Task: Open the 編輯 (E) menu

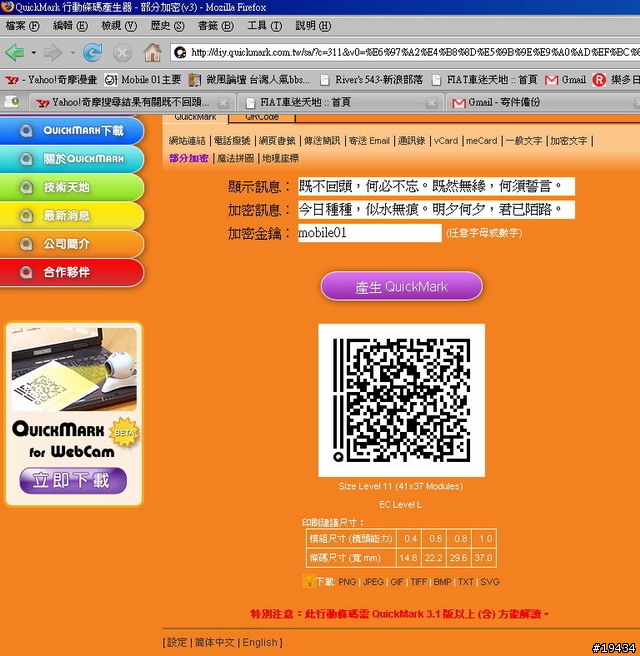Action: point(70,26)
